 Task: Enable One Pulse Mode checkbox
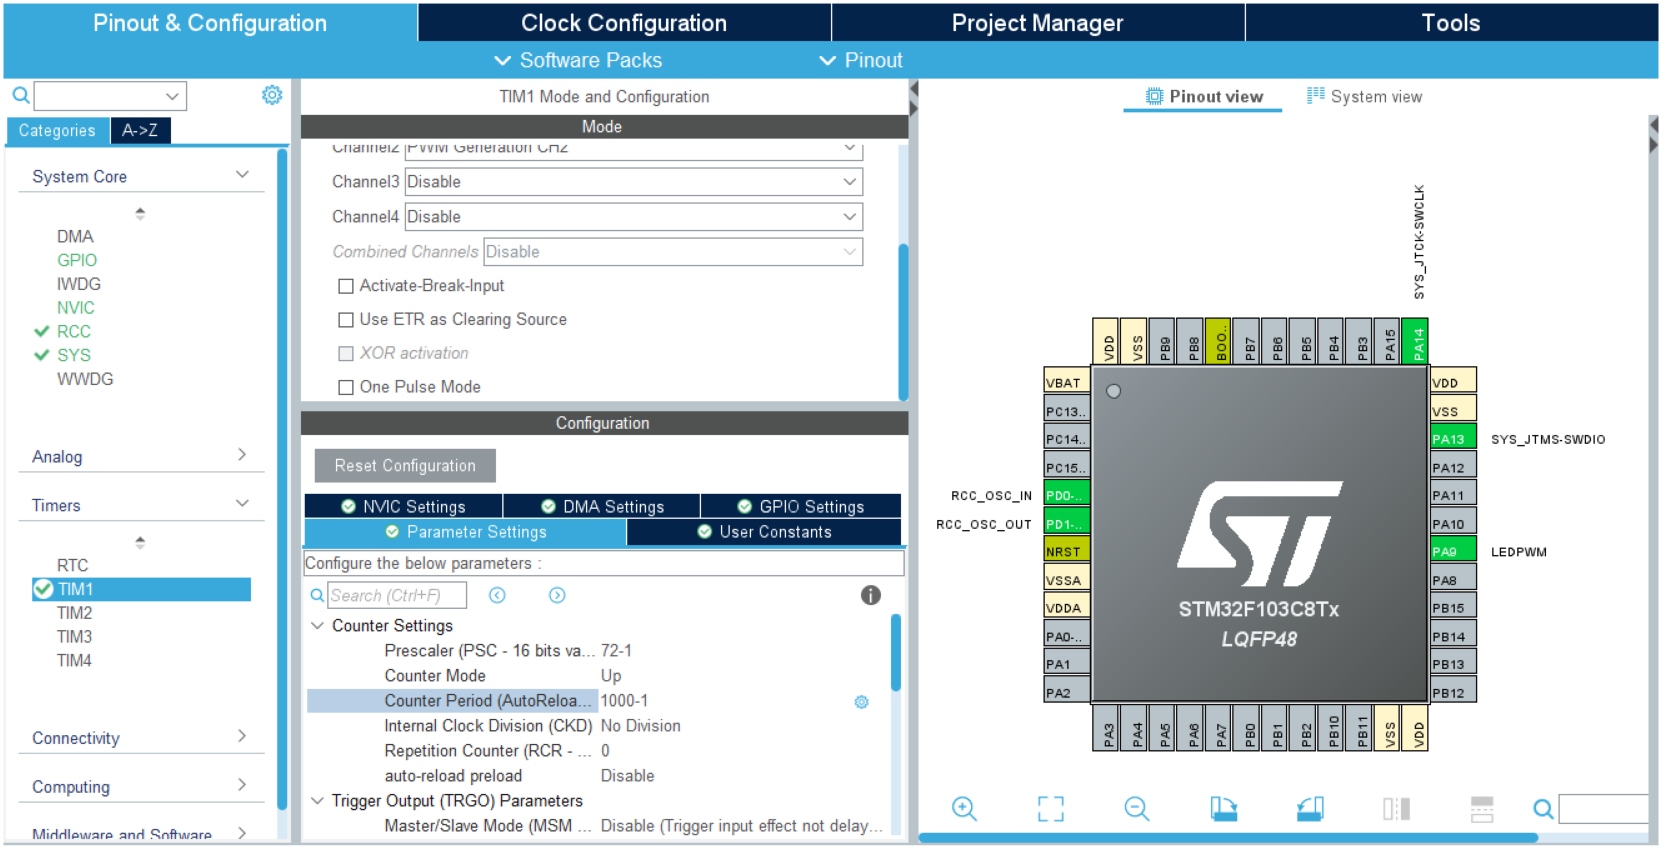point(346,388)
